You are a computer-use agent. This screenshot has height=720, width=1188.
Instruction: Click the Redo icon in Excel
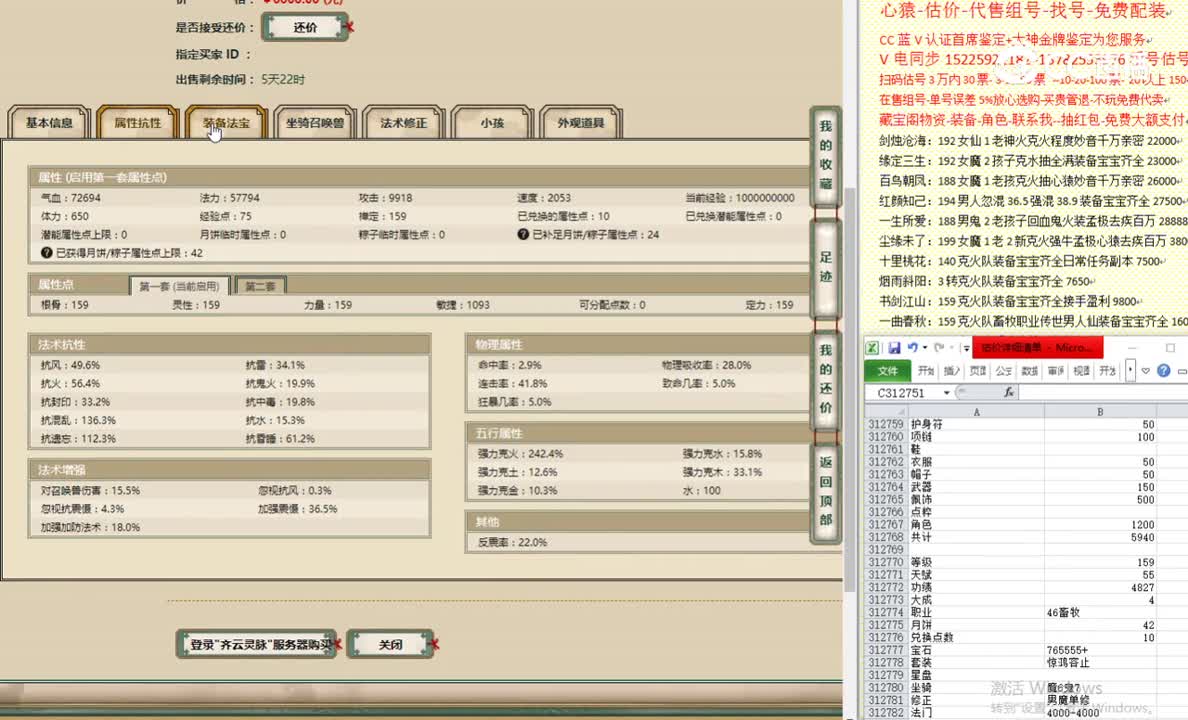coord(938,349)
